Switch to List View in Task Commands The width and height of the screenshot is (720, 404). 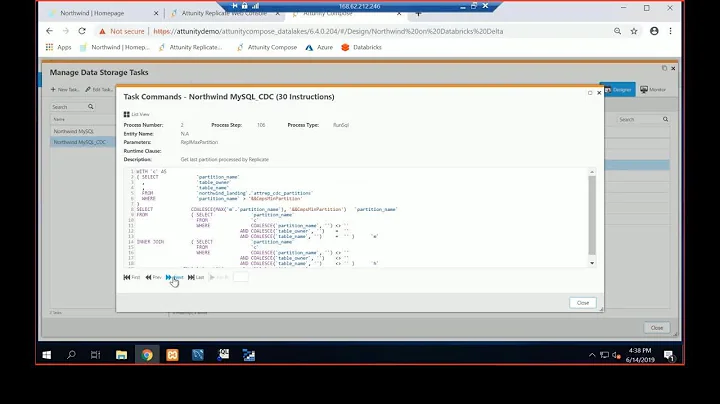coord(136,114)
